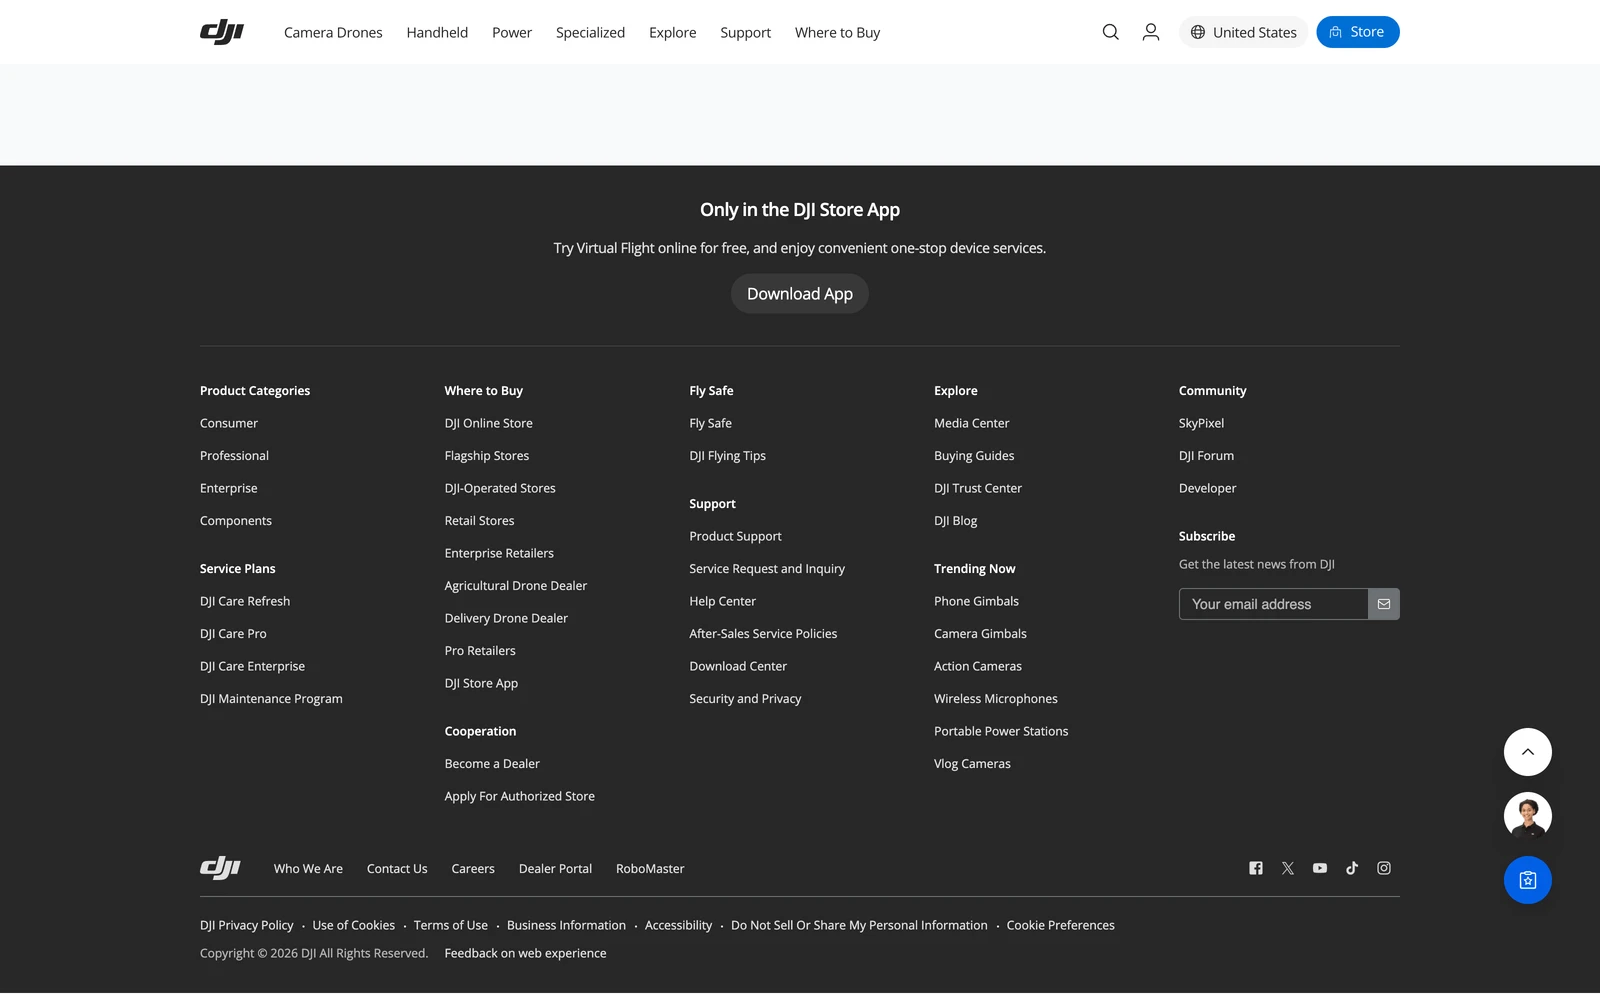Open Flagship Stores link
Image resolution: width=1600 pixels, height=1000 pixels.
487,456
